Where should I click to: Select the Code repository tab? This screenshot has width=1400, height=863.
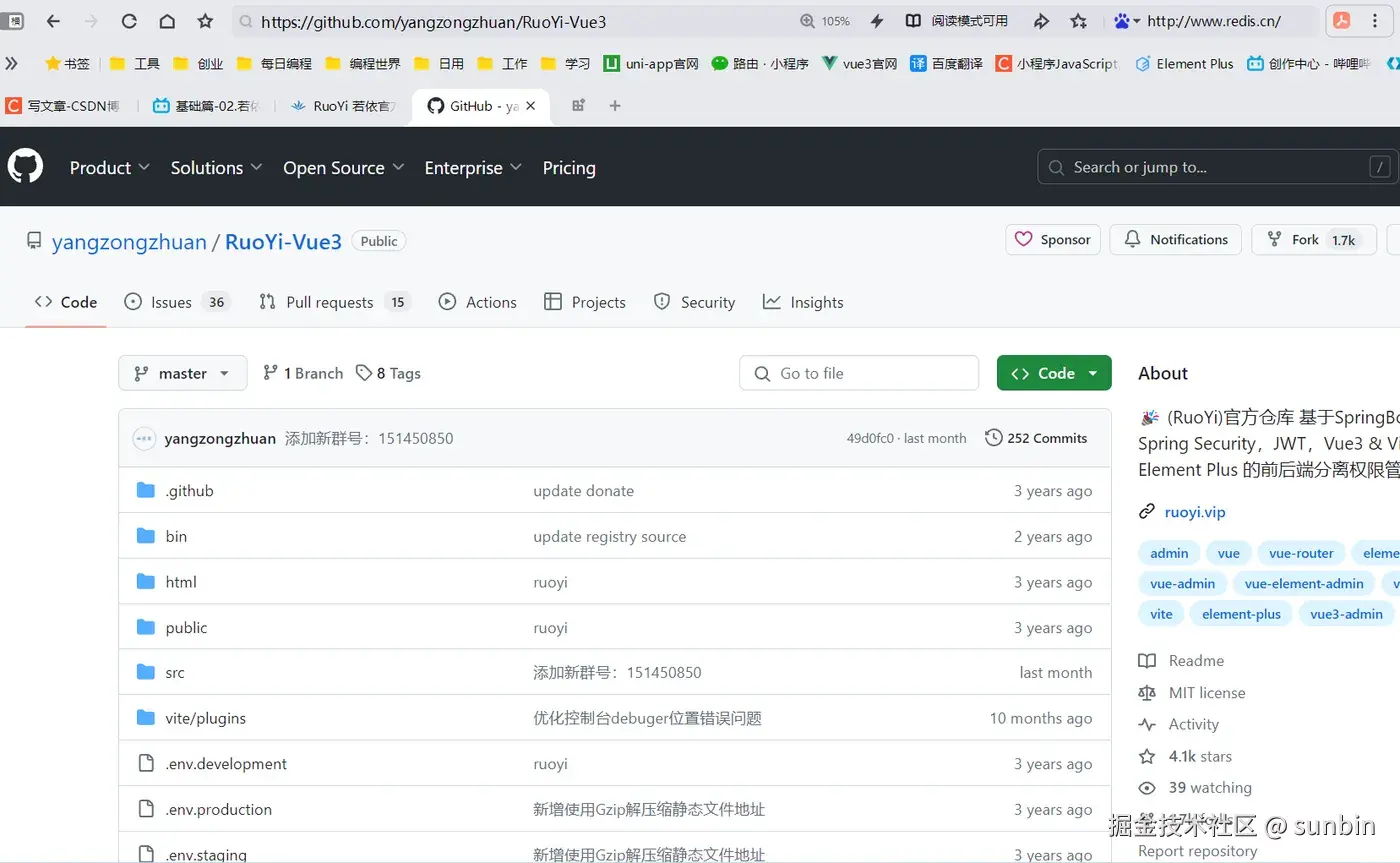click(x=66, y=302)
